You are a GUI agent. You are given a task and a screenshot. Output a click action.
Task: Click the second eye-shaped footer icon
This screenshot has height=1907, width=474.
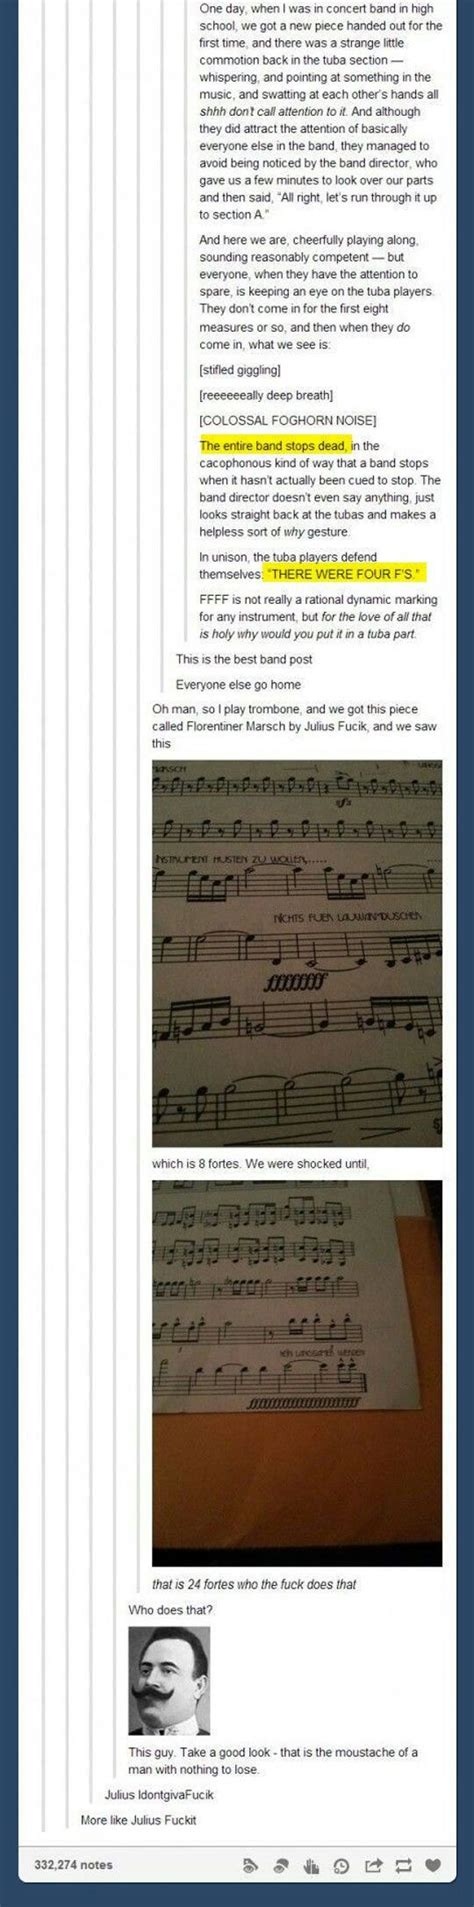click(281, 1865)
